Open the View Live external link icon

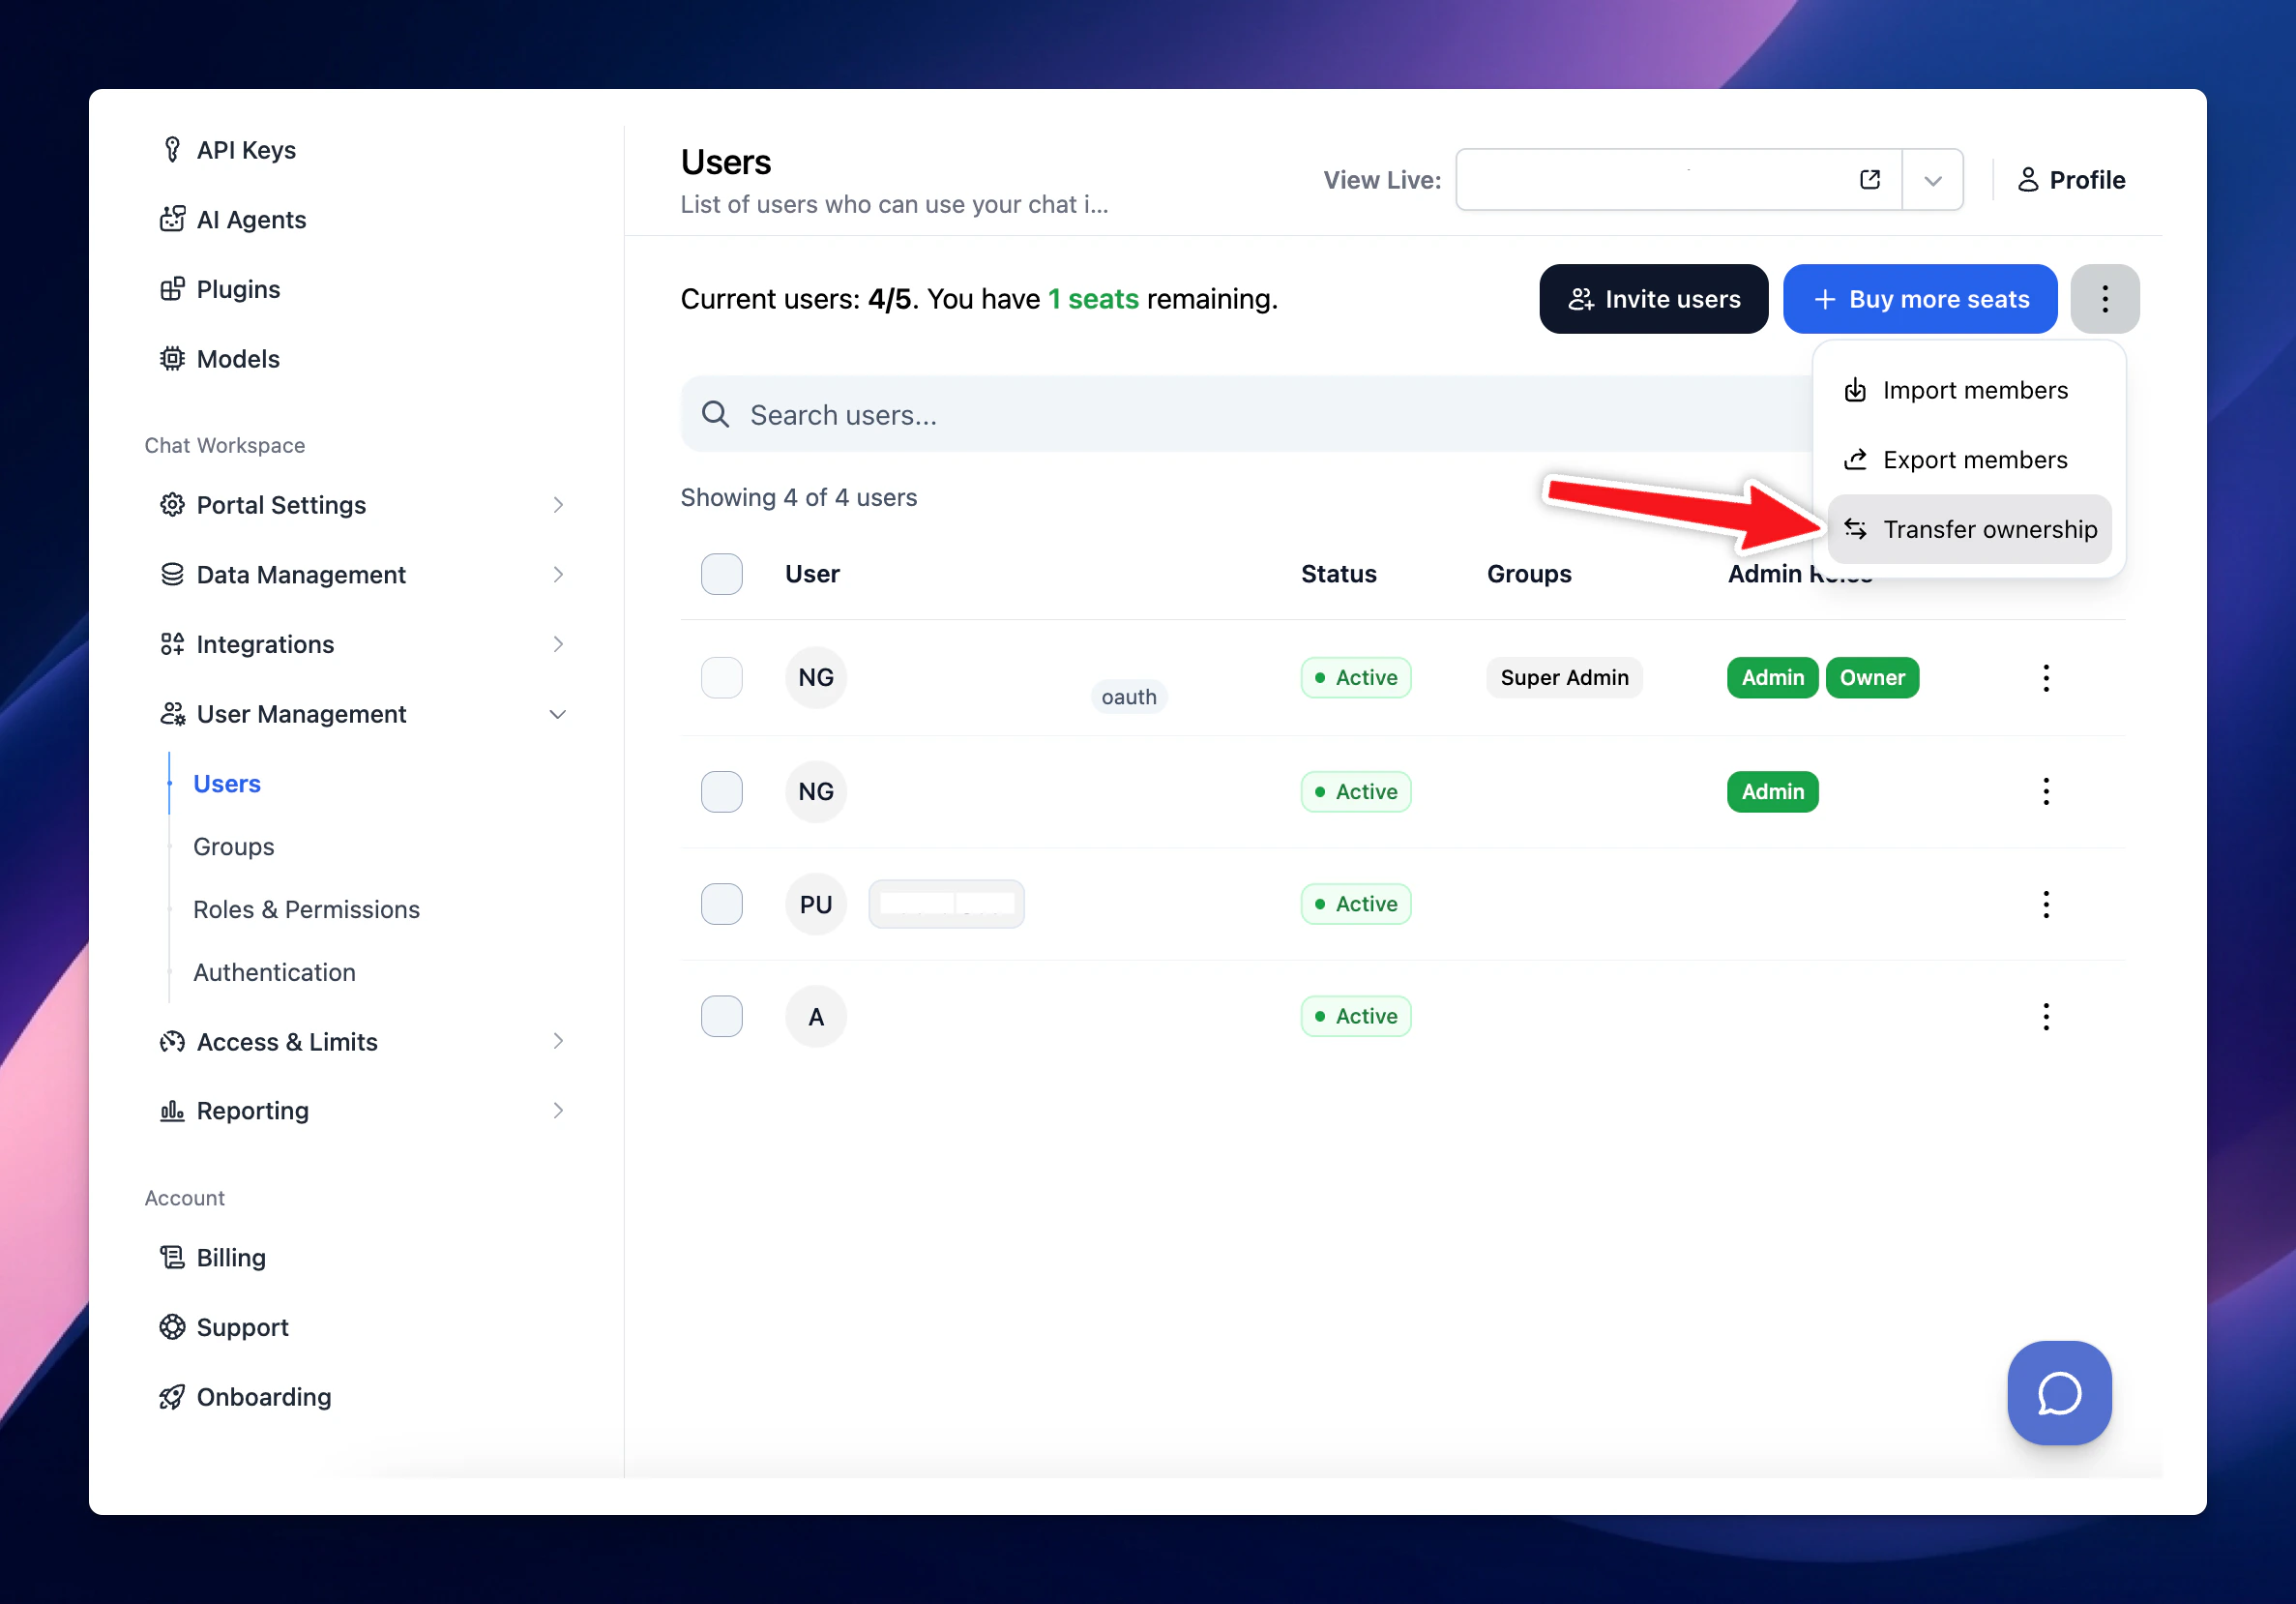1870,180
